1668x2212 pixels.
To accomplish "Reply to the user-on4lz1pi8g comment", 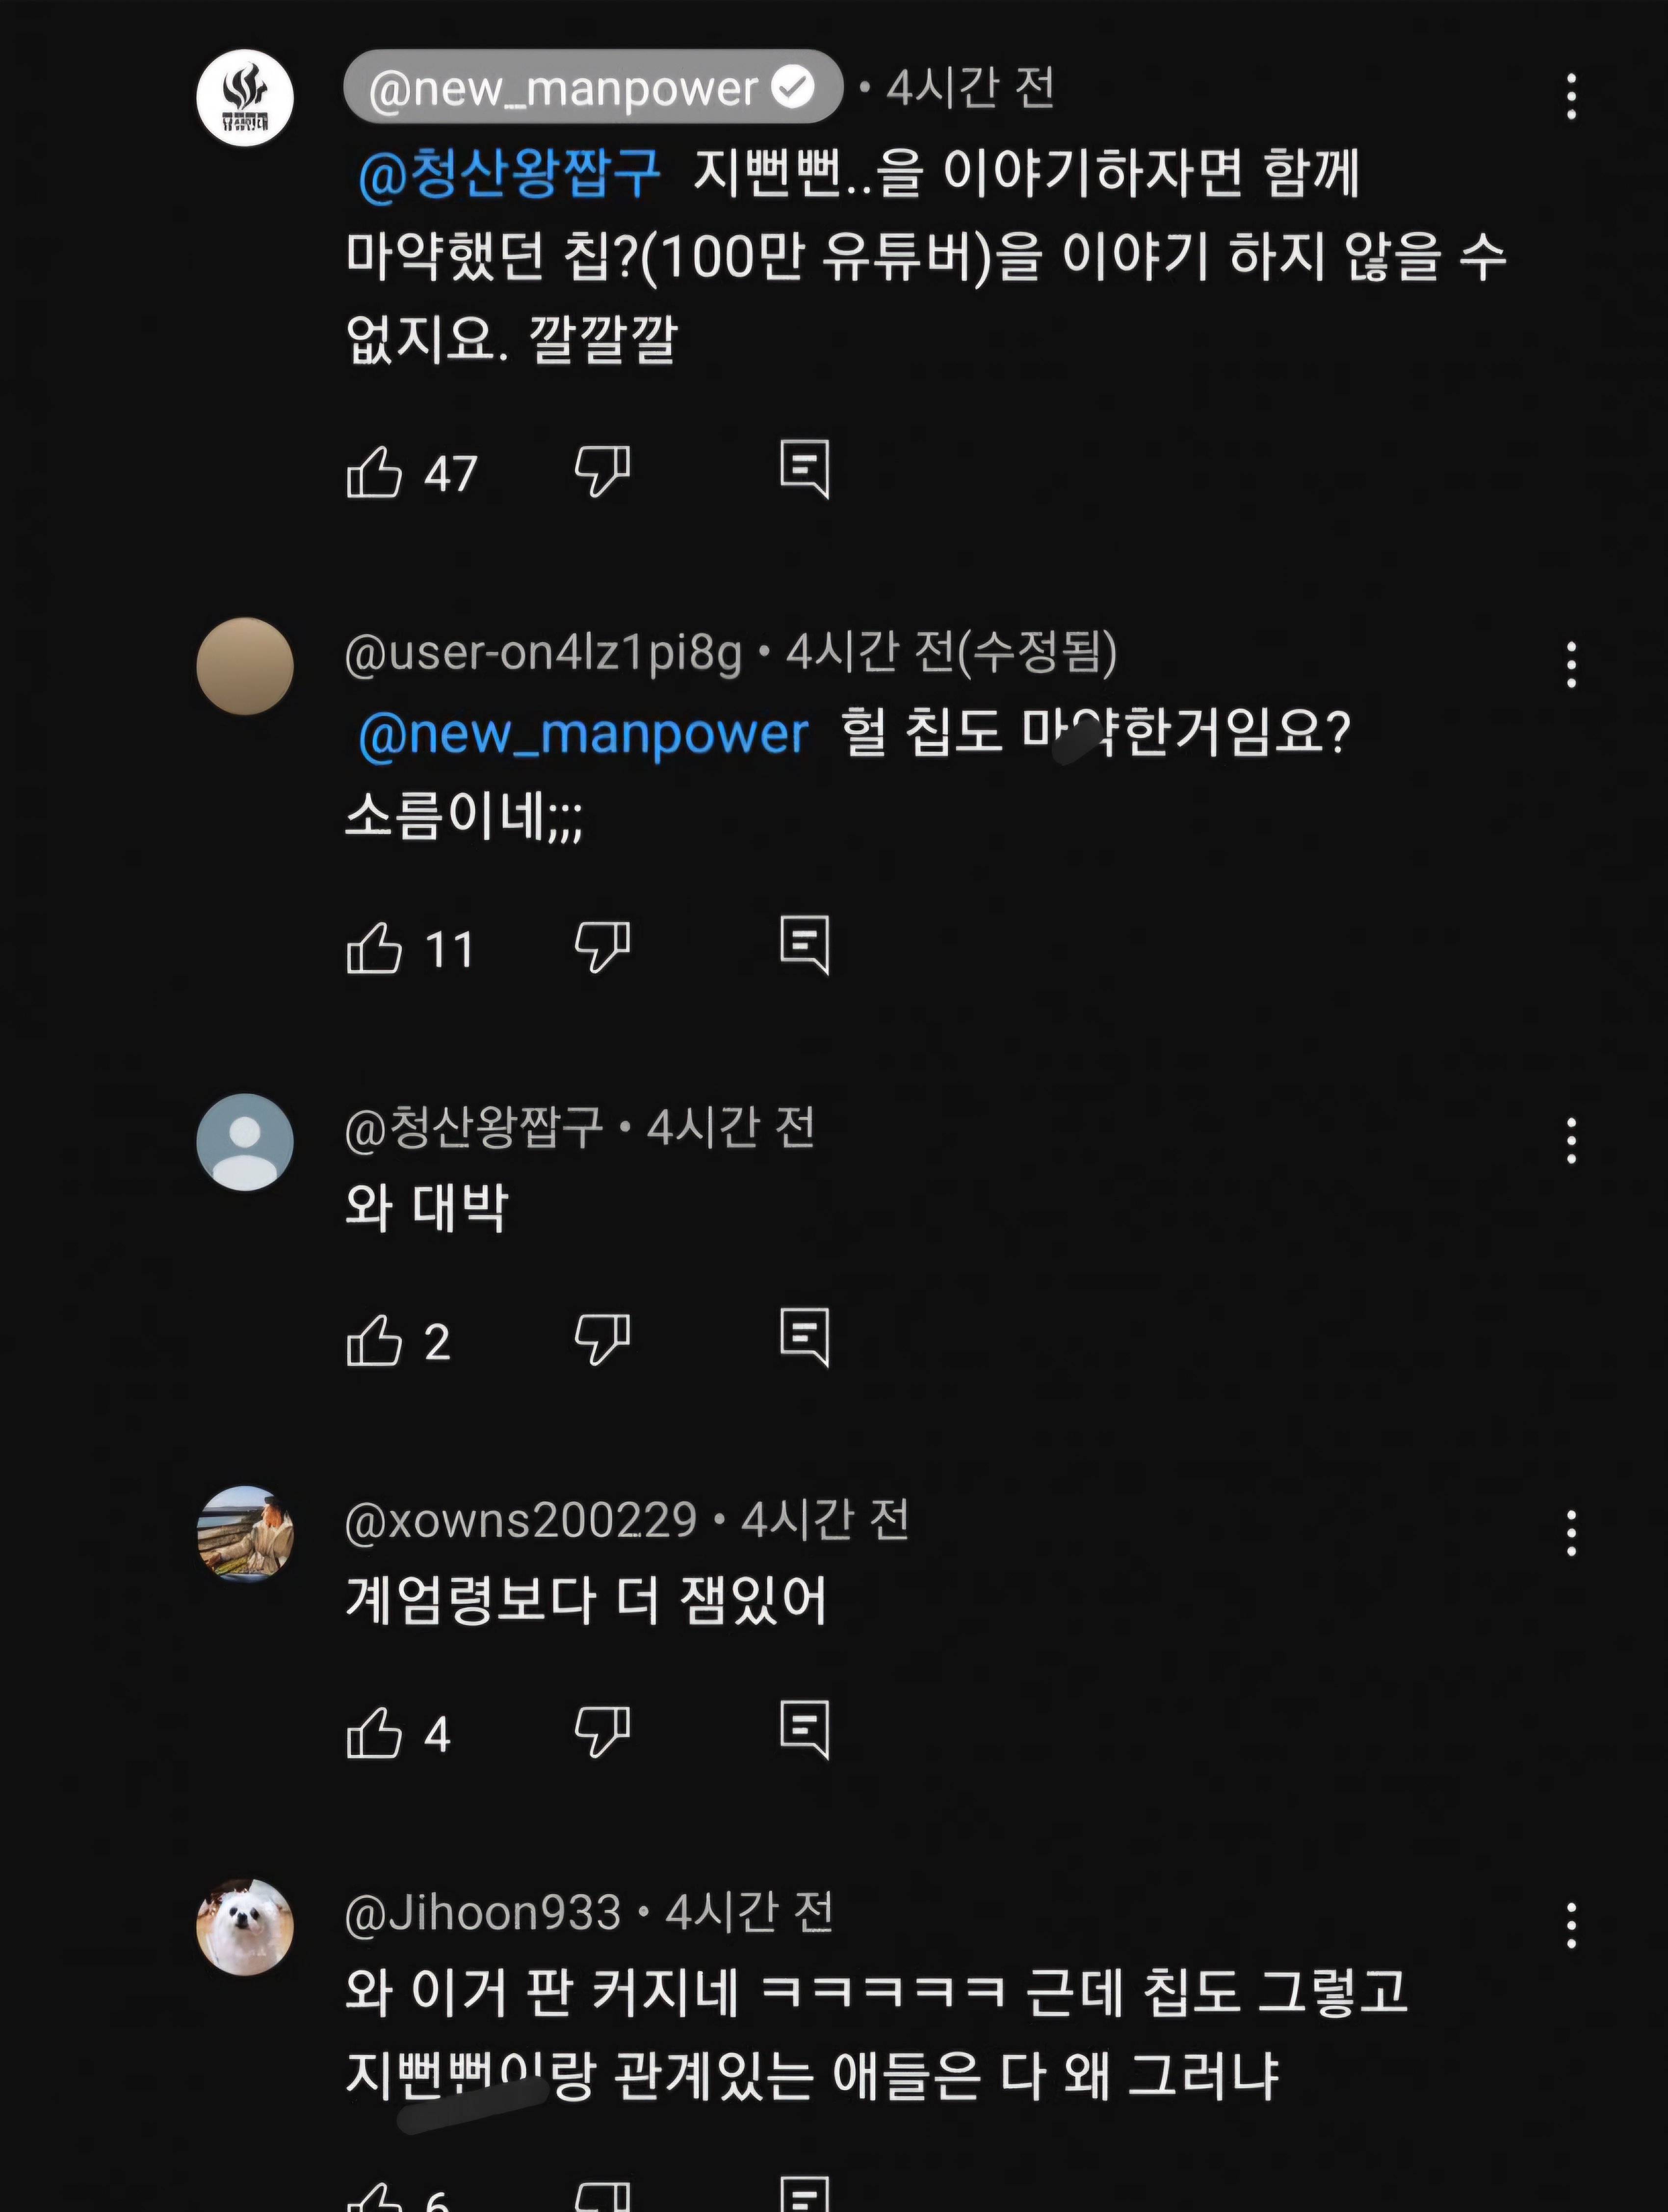I will point(805,944).
